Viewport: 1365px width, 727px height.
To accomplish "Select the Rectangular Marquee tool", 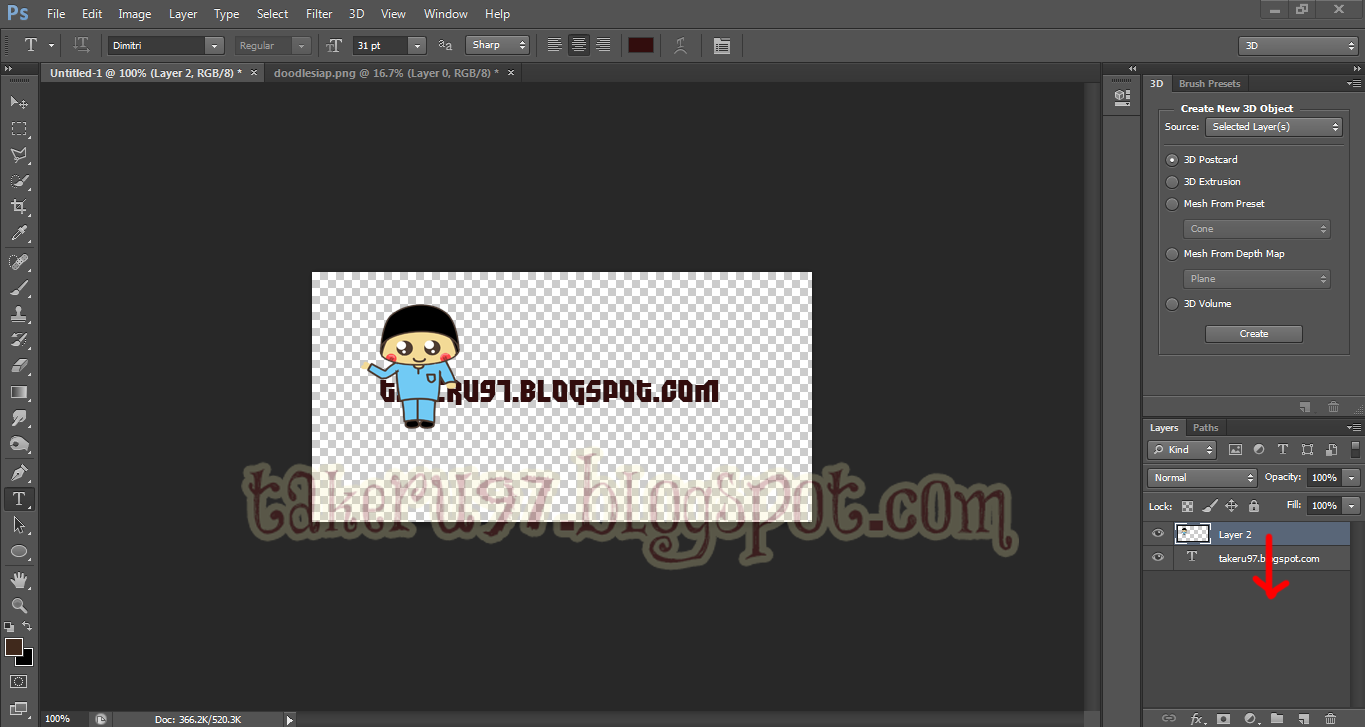I will 19,129.
